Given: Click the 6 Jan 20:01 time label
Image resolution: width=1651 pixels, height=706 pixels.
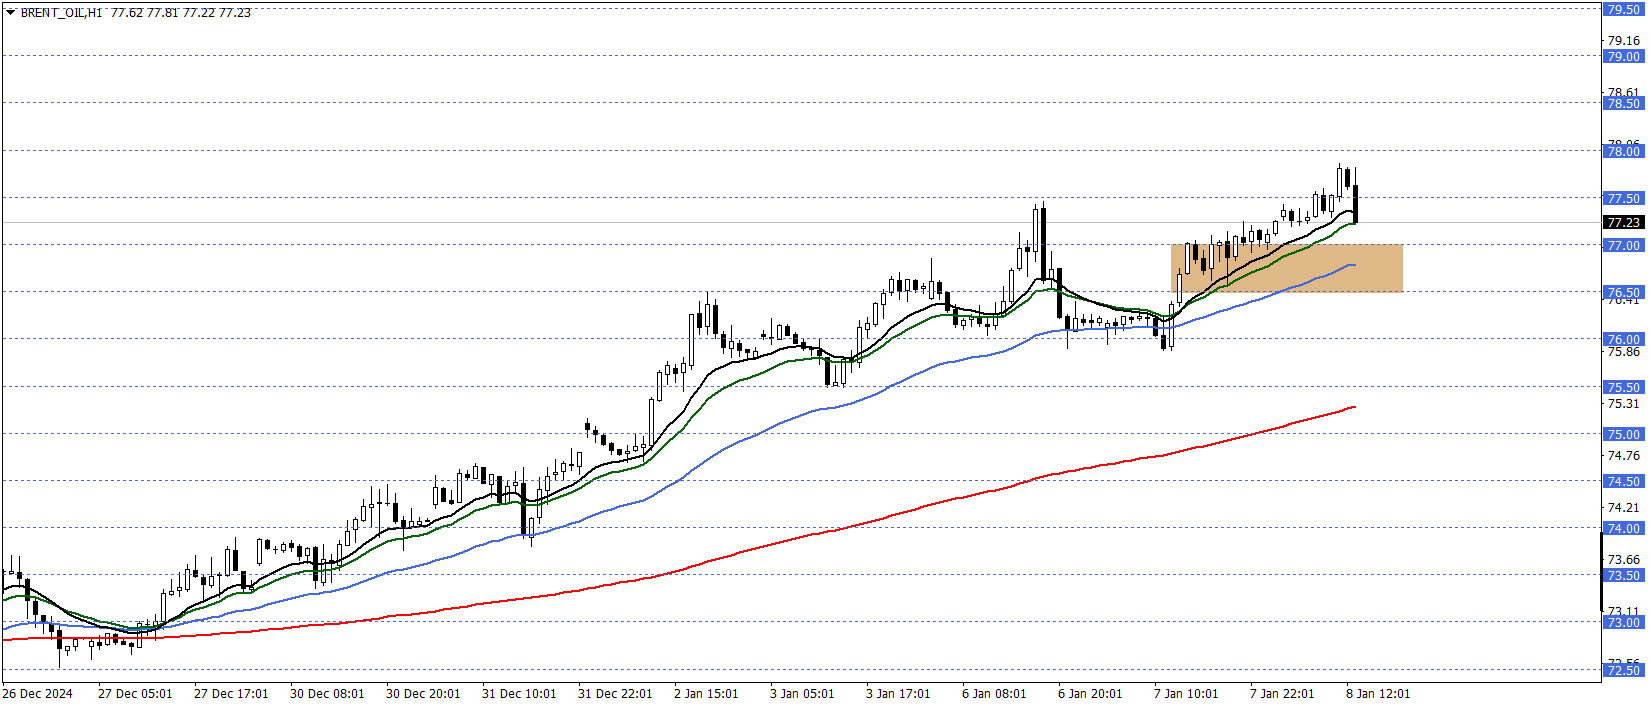Looking at the screenshot, I should pyautogui.click(x=1090, y=694).
